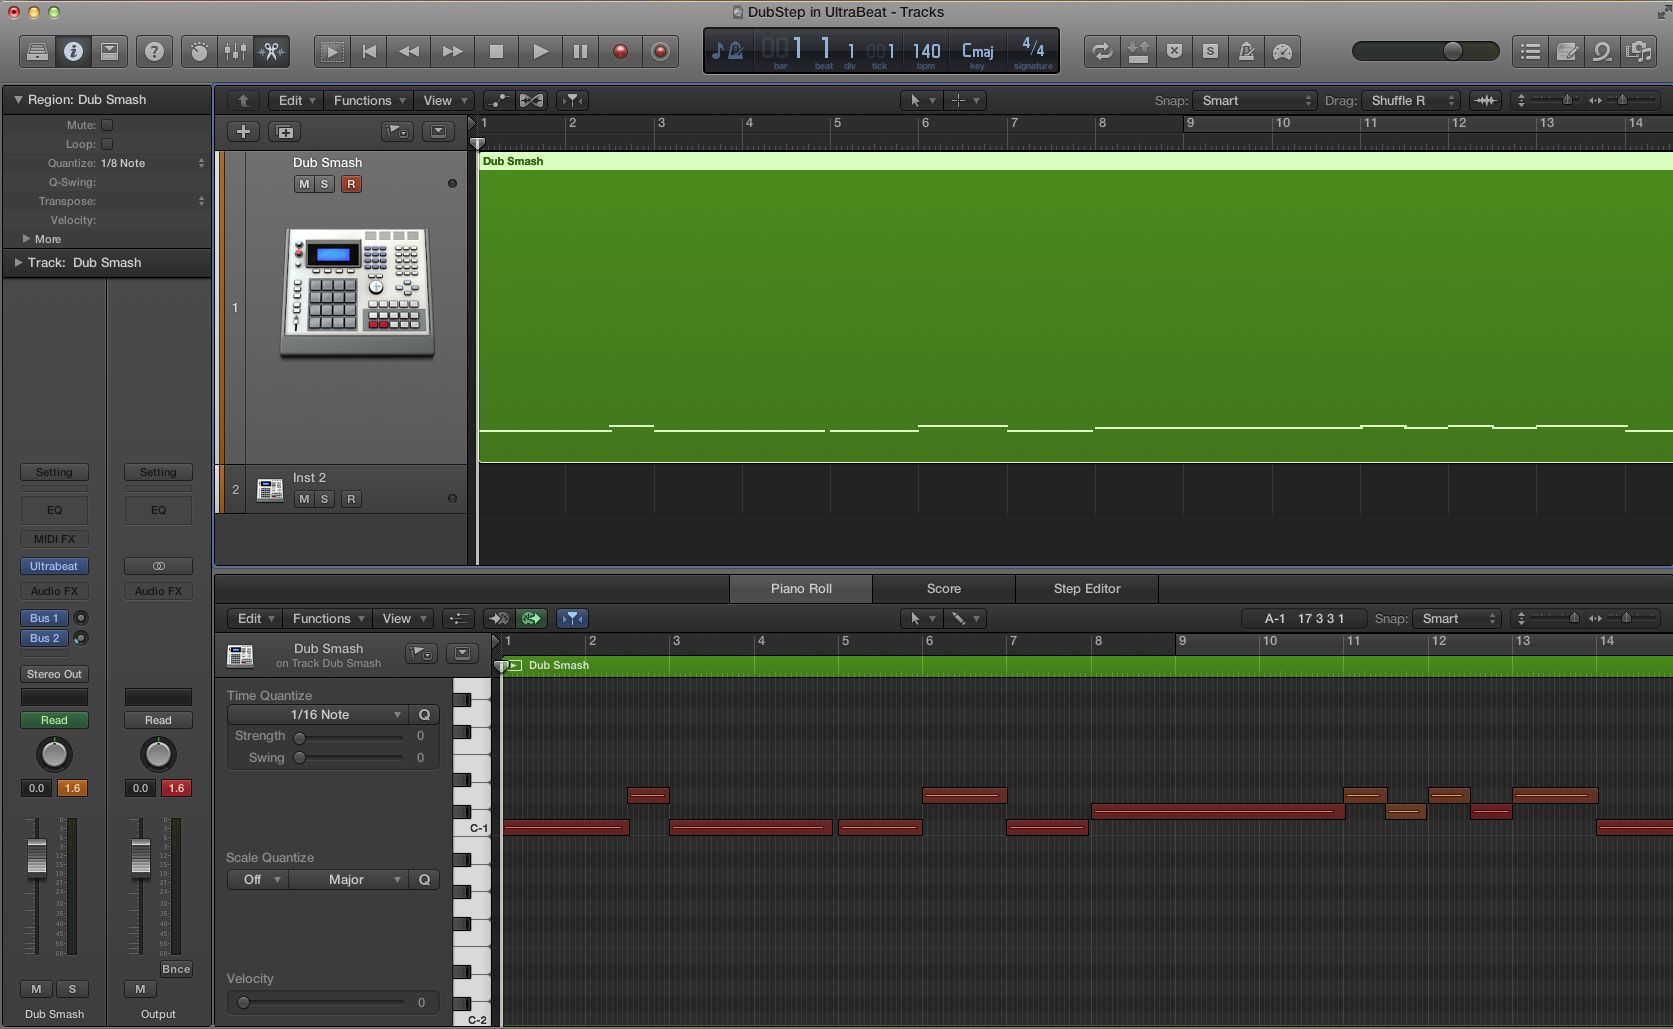This screenshot has height=1029, width=1673.
Task: Open the Mixer faders button
Action: pos(235,52)
